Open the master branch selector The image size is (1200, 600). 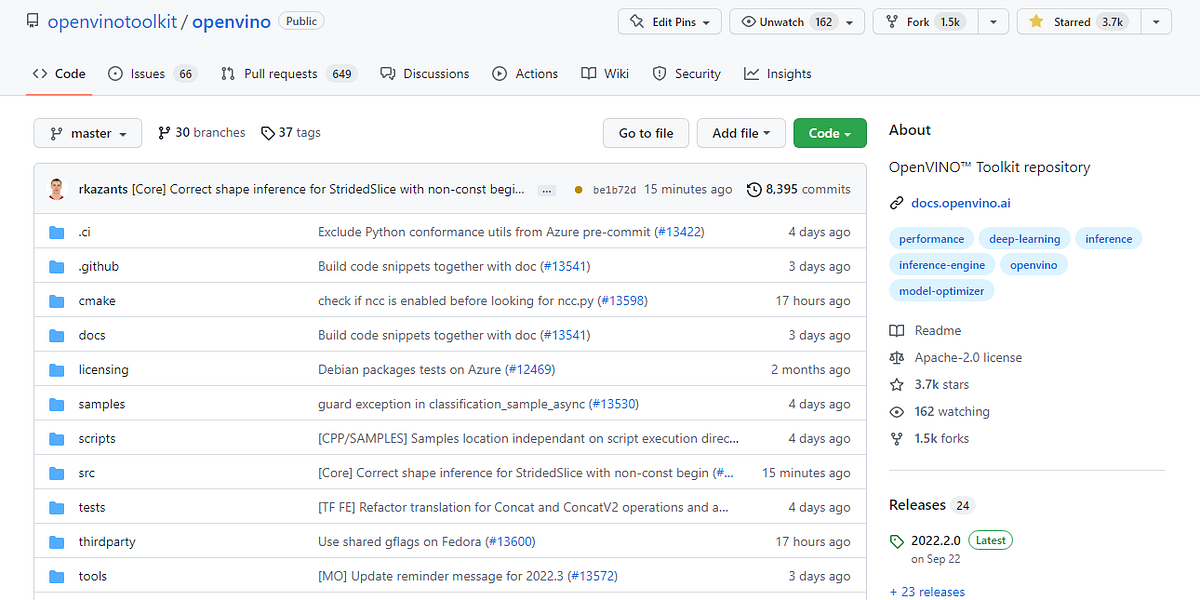click(88, 133)
